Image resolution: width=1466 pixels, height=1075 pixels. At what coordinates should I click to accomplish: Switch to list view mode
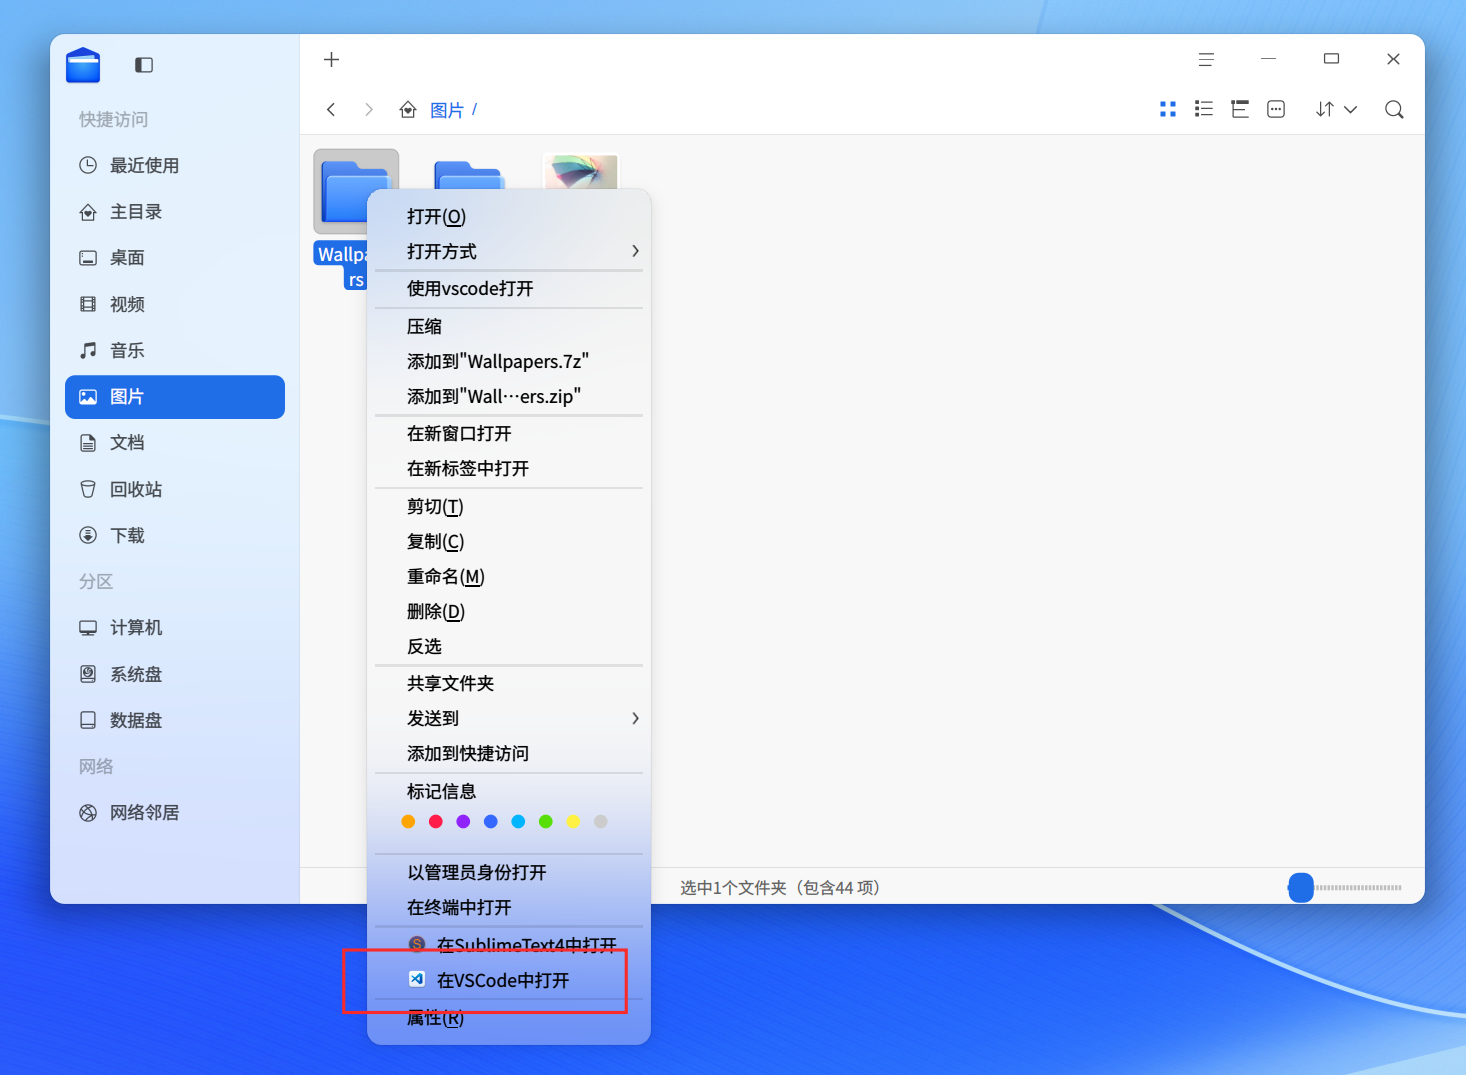point(1204,109)
